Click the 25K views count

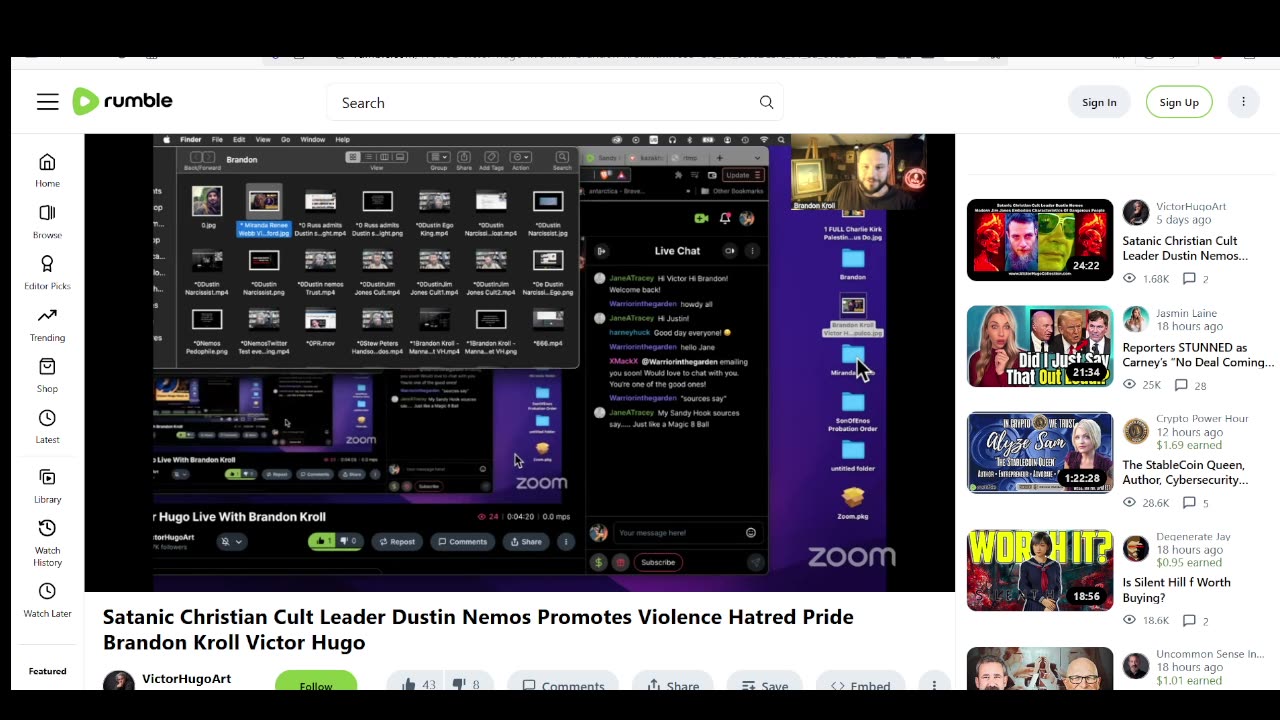[1142, 385]
